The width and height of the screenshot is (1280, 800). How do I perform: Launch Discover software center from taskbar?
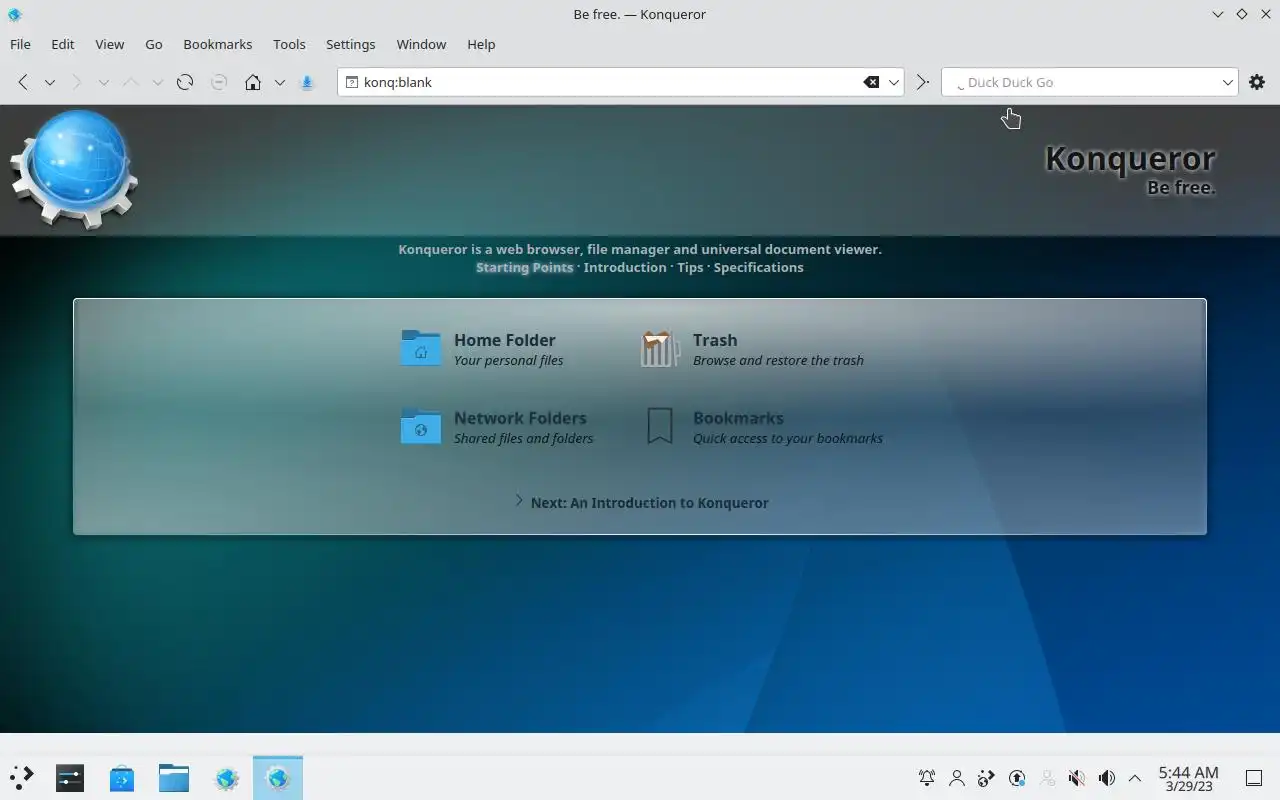(x=122, y=777)
